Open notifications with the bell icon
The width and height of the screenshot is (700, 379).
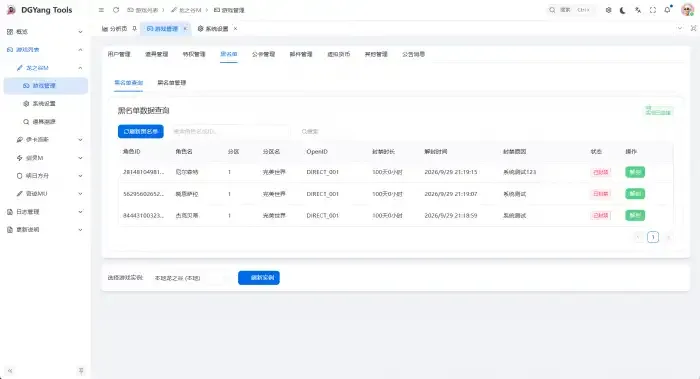click(667, 10)
